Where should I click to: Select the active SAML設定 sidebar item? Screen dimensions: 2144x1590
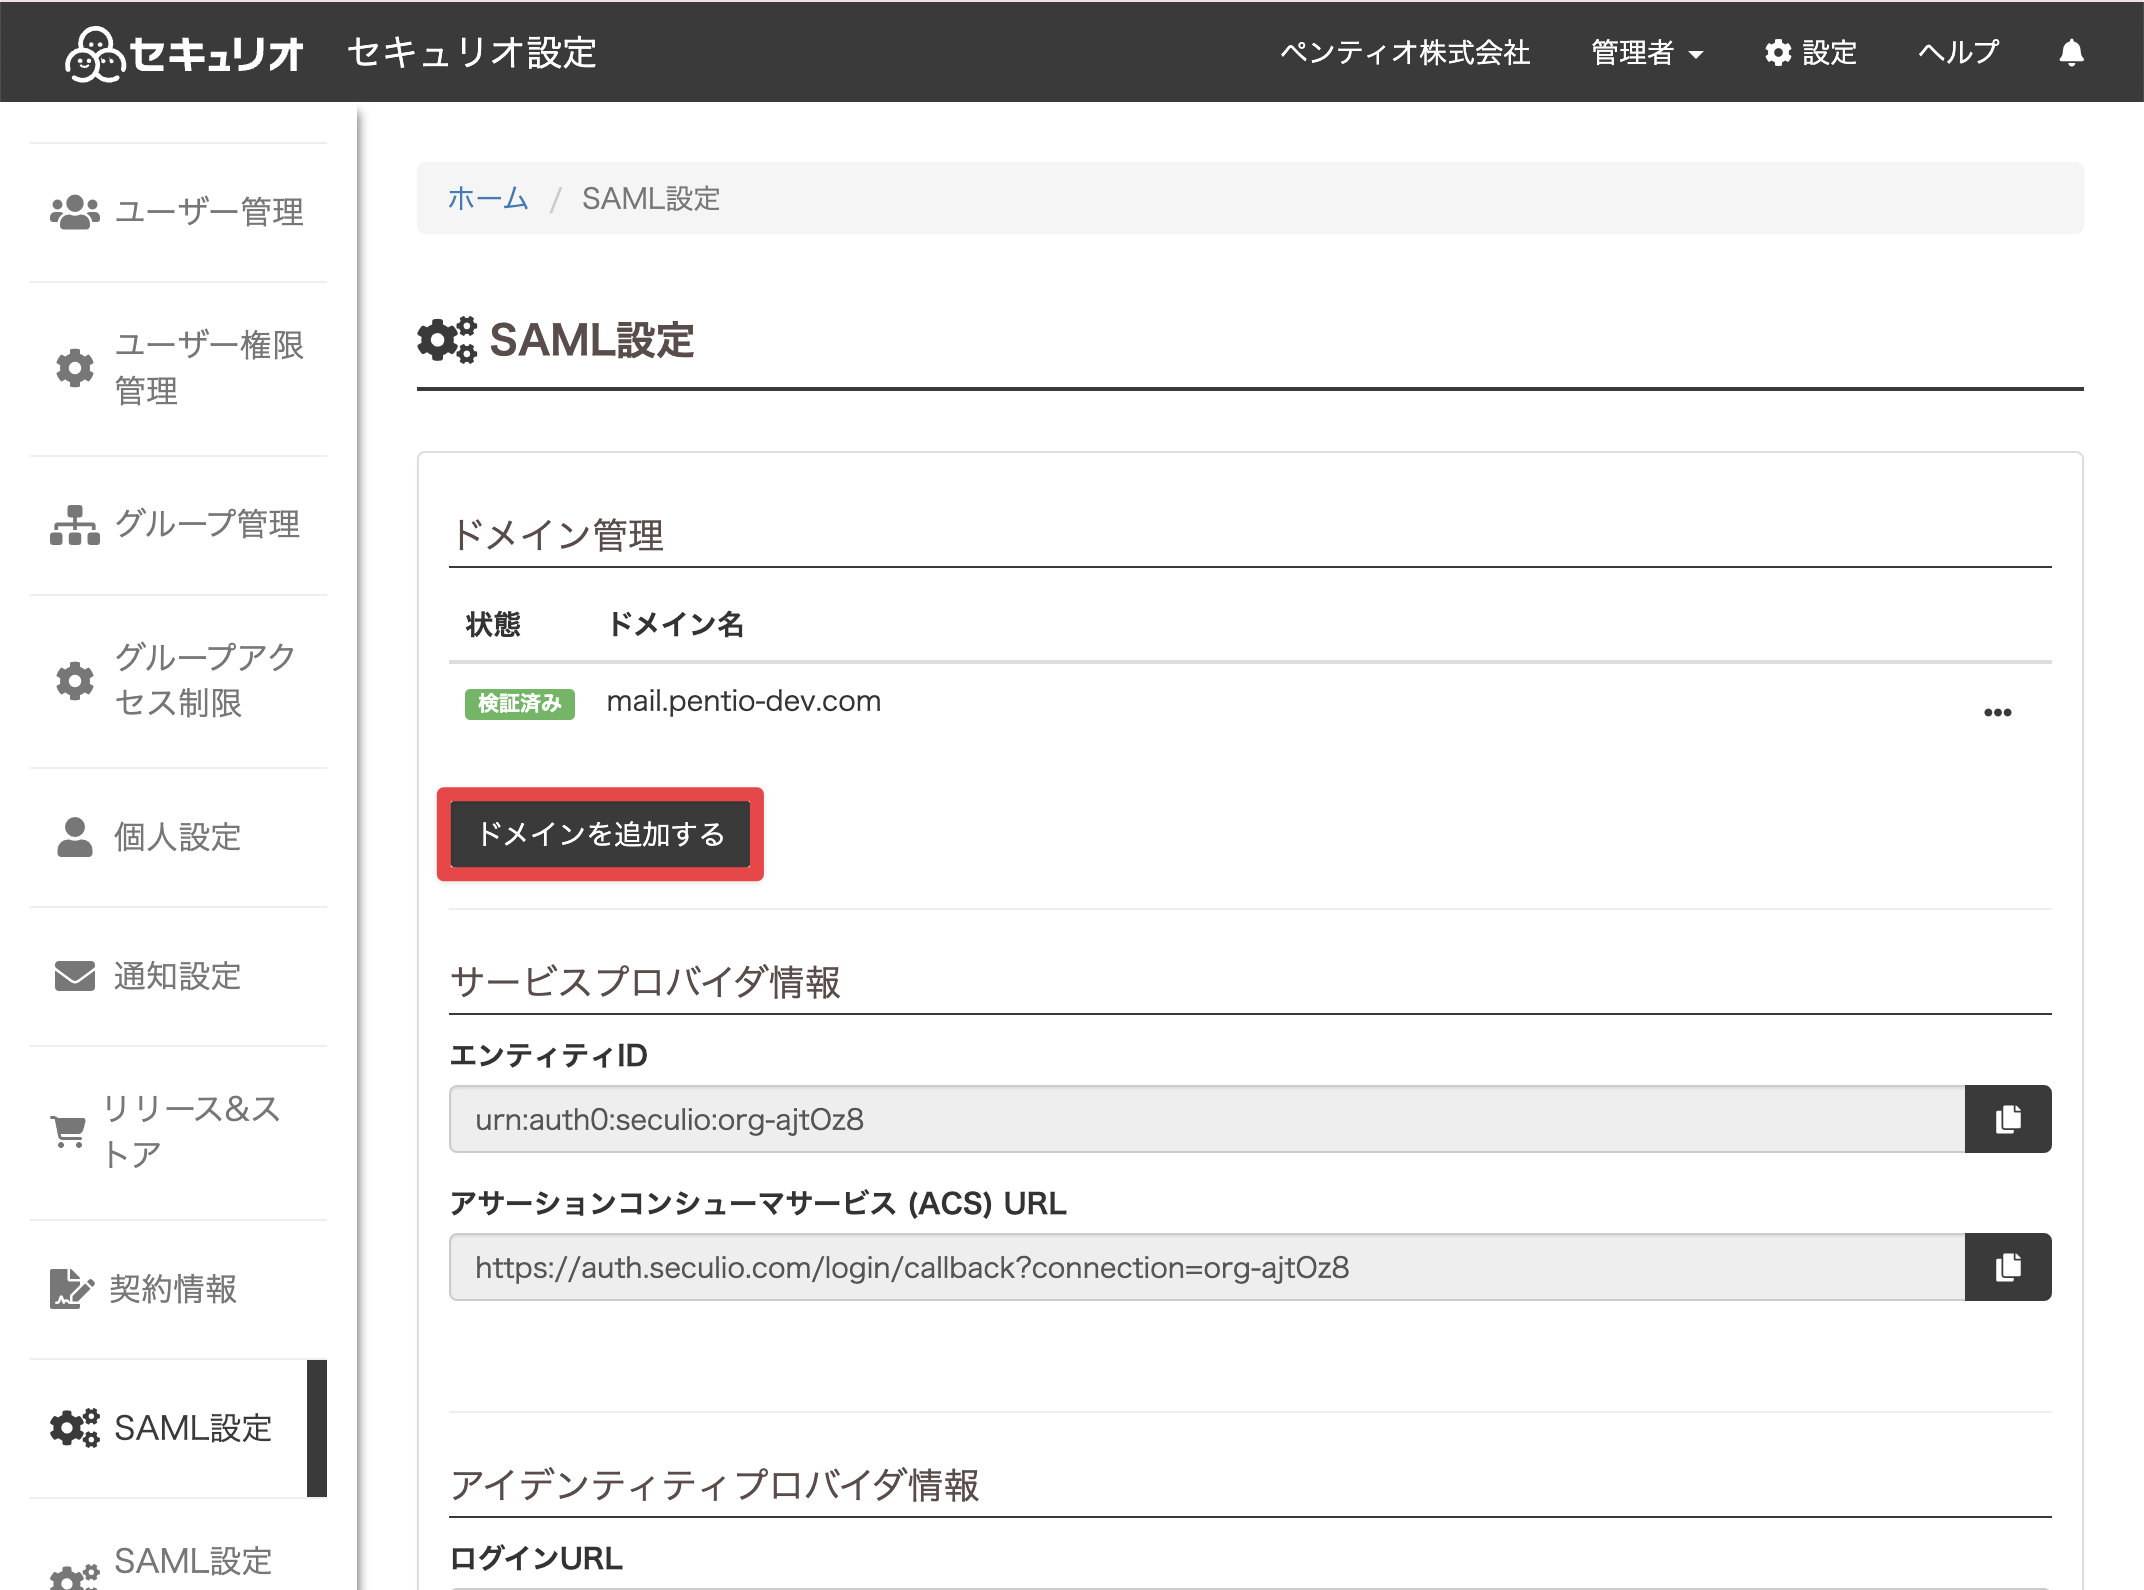pos(178,1428)
